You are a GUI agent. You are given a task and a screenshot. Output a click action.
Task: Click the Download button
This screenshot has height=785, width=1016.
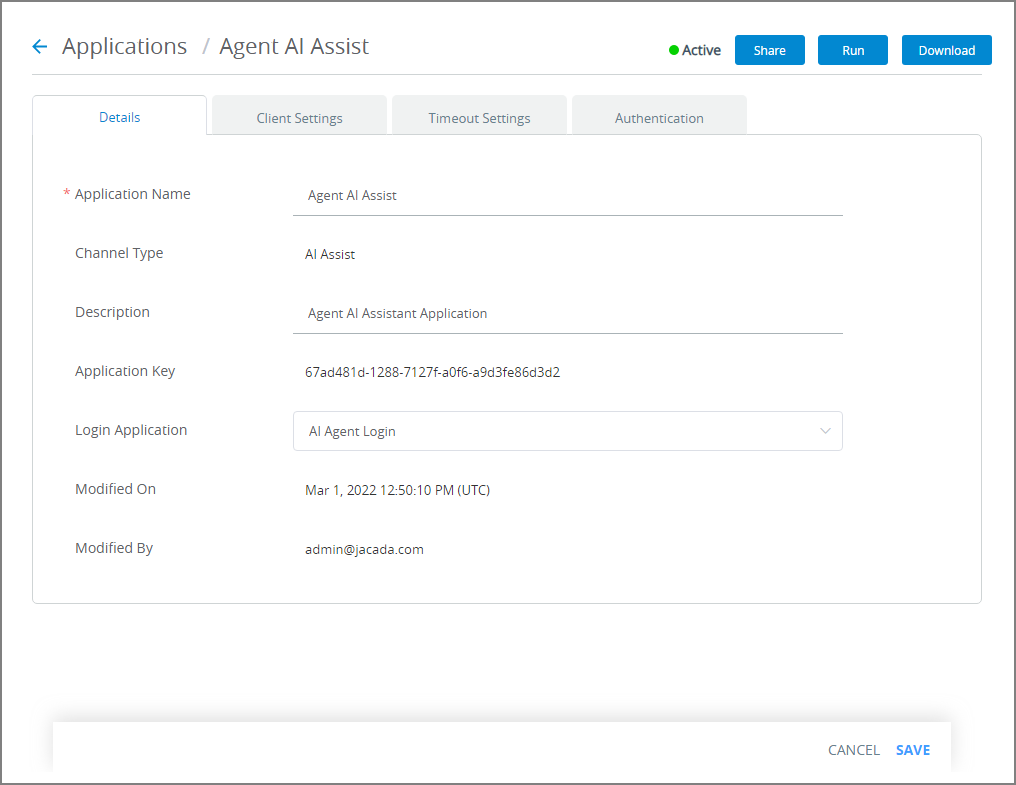click(x=946, y=49)
